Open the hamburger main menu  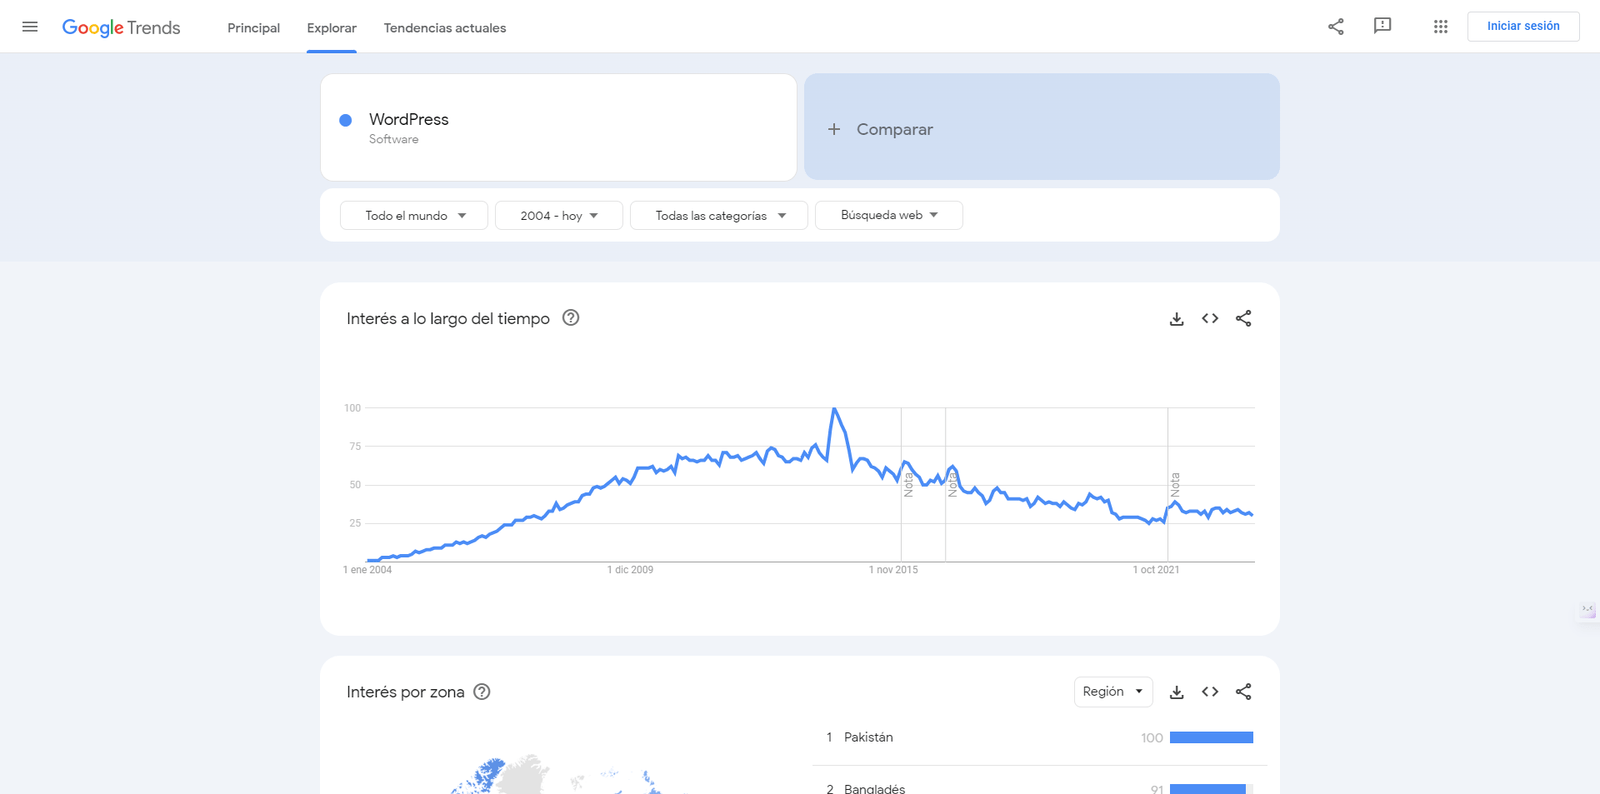coord(30,27)
